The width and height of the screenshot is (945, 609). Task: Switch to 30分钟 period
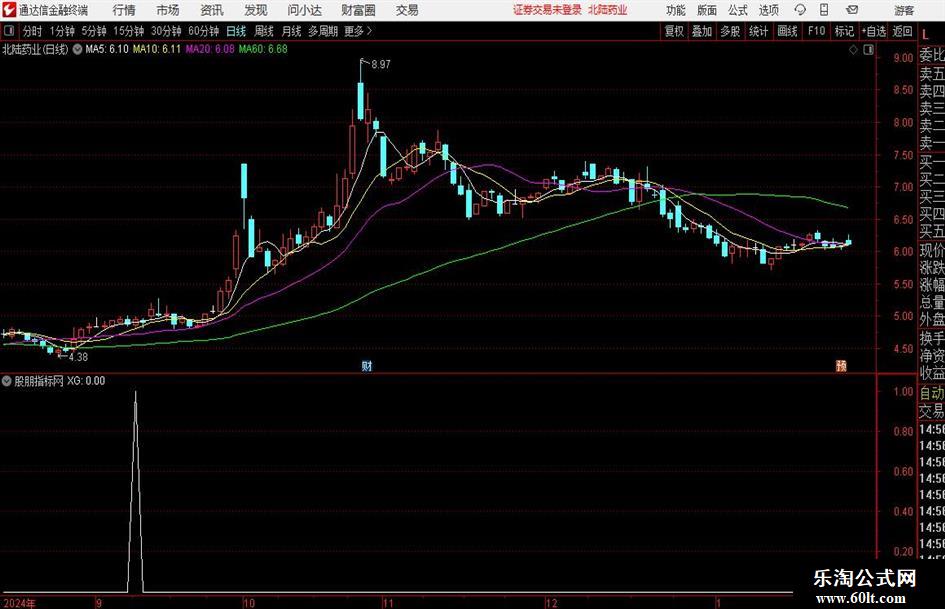[166, 31]
